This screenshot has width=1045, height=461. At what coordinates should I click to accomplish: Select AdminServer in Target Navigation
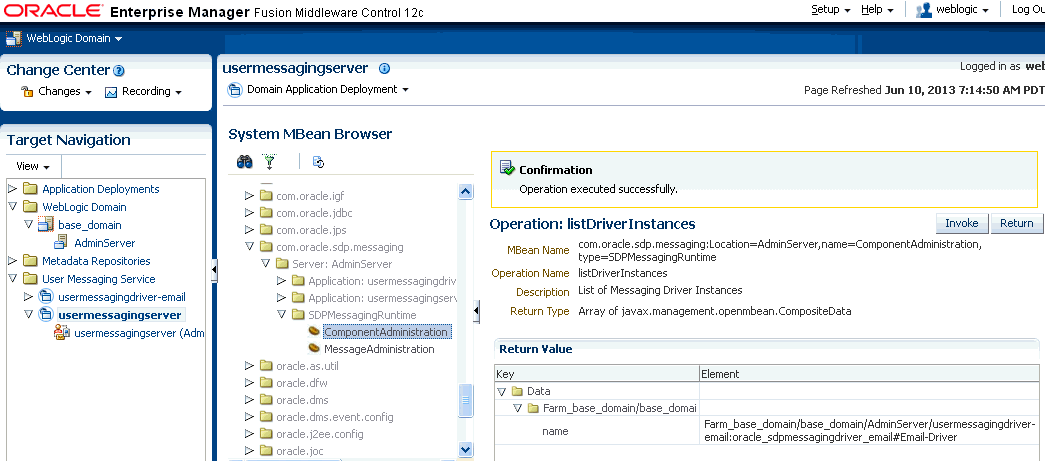(x=105, y=243)
